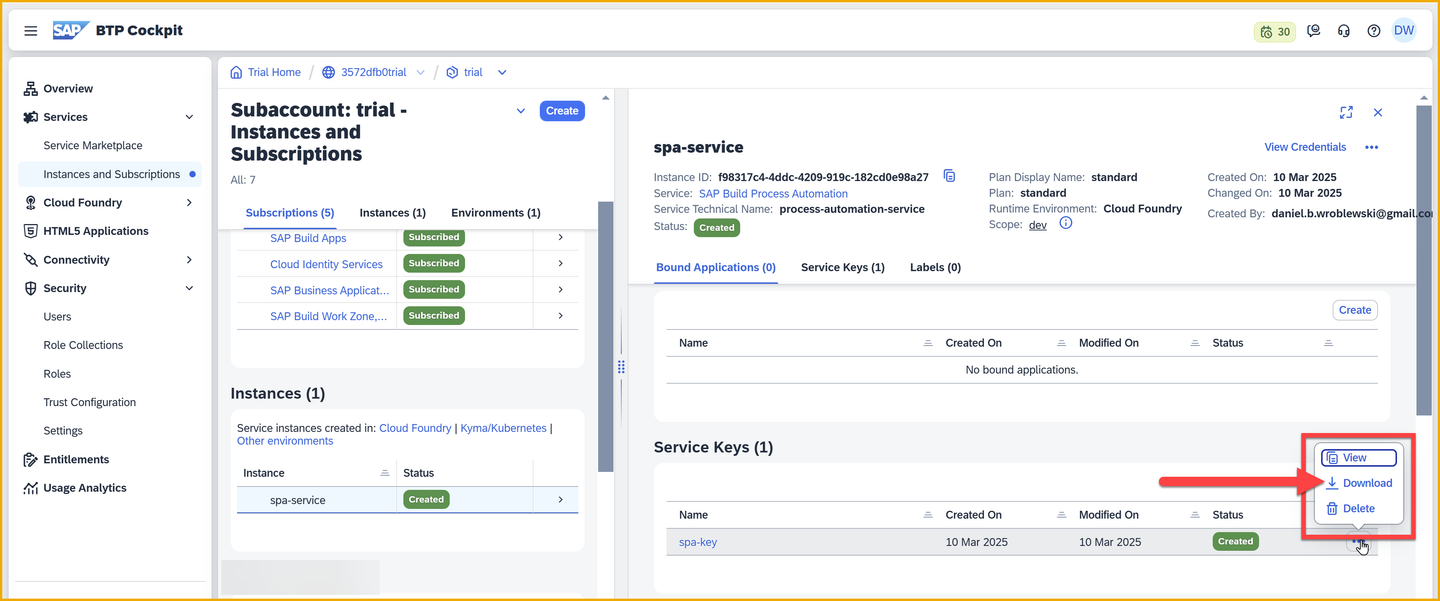Open the spa-key service key link
The height and width of the screenshot is (601, 1440).
pos(698,542)
